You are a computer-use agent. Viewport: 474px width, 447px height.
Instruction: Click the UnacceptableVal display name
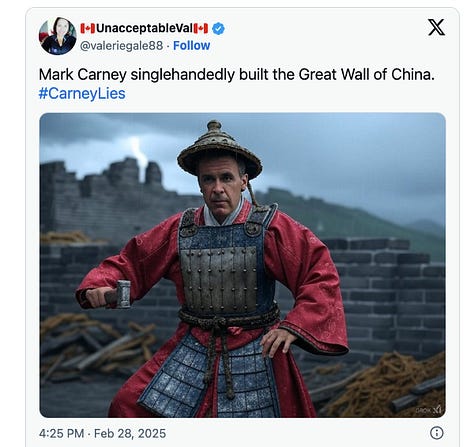pos(144,29)
